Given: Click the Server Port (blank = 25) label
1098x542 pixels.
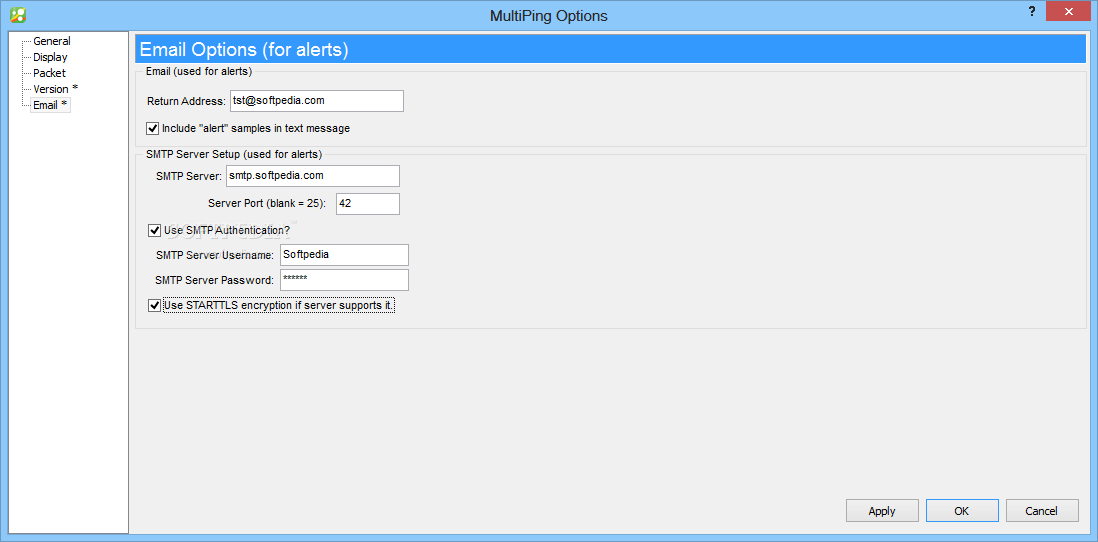Looking at the screenshot, I should coord(267,204).
